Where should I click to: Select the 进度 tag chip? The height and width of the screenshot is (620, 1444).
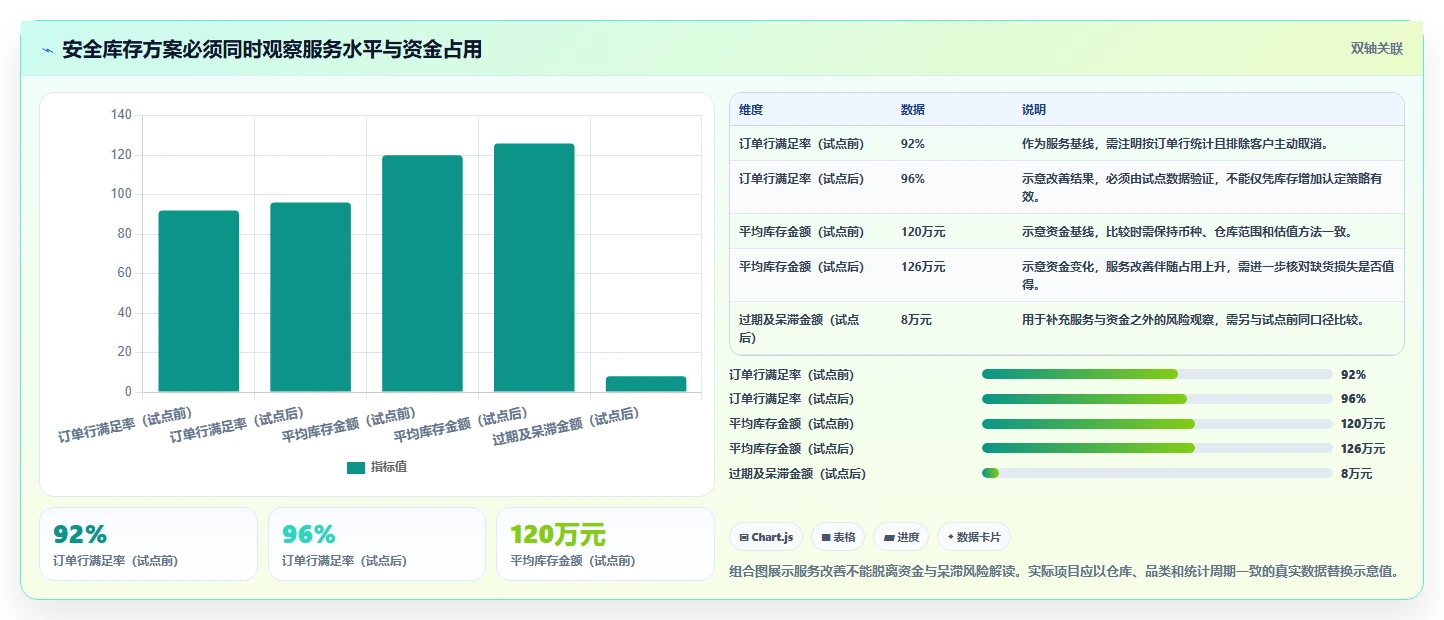click(x=901, y=537)
